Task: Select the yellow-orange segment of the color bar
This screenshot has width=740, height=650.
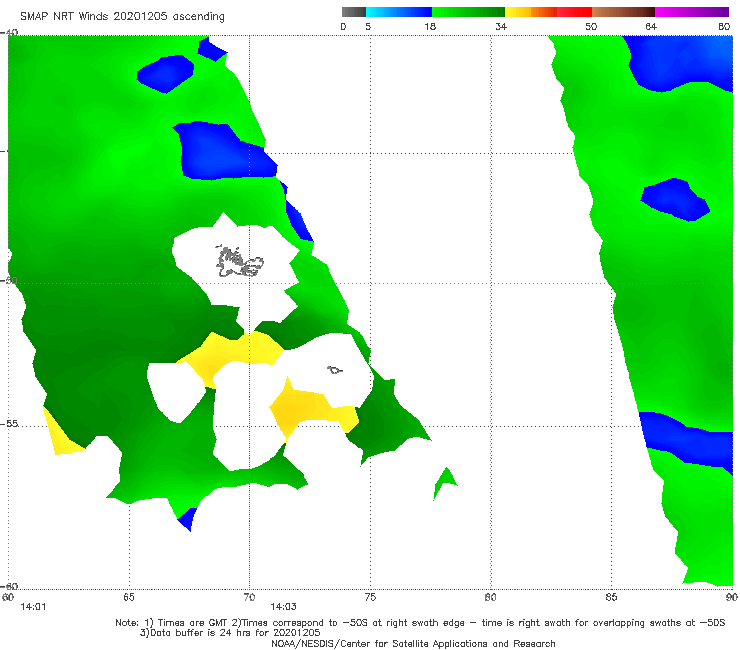Action: coord(531,12)
